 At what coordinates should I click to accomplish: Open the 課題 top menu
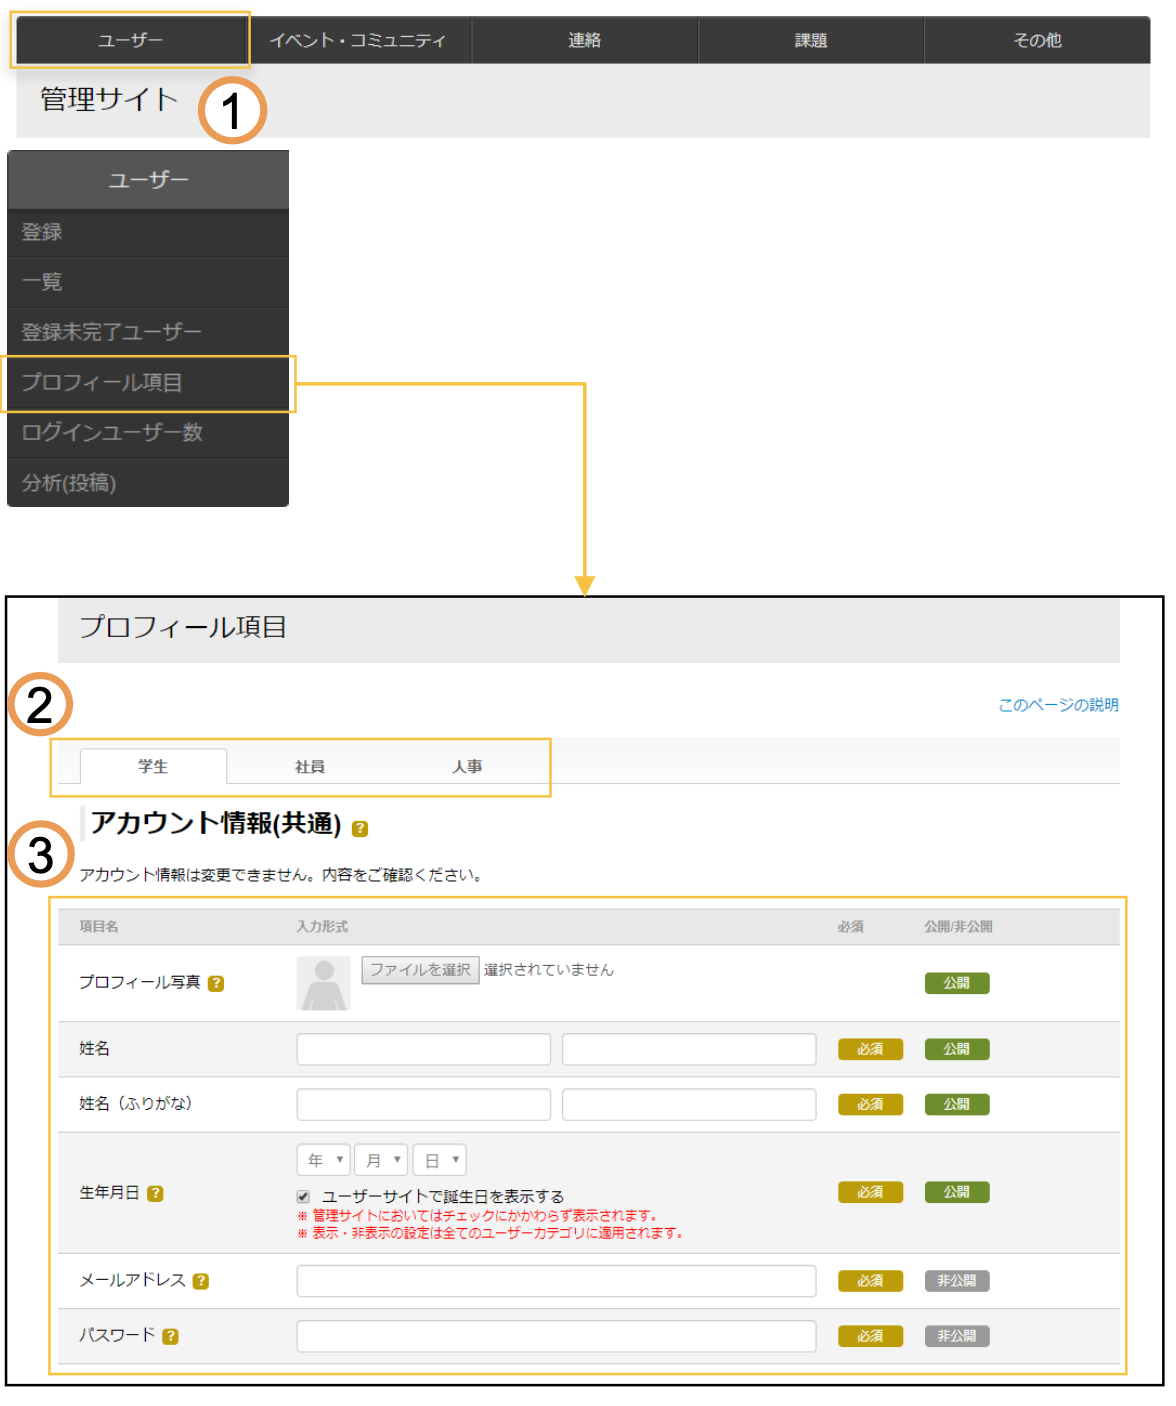pyautogui.click(x=811, y=40)
